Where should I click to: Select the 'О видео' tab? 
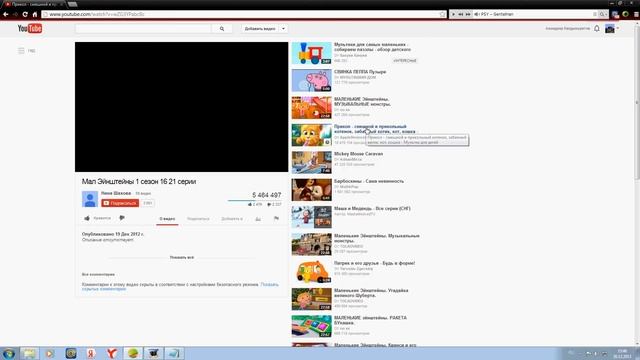167,219
